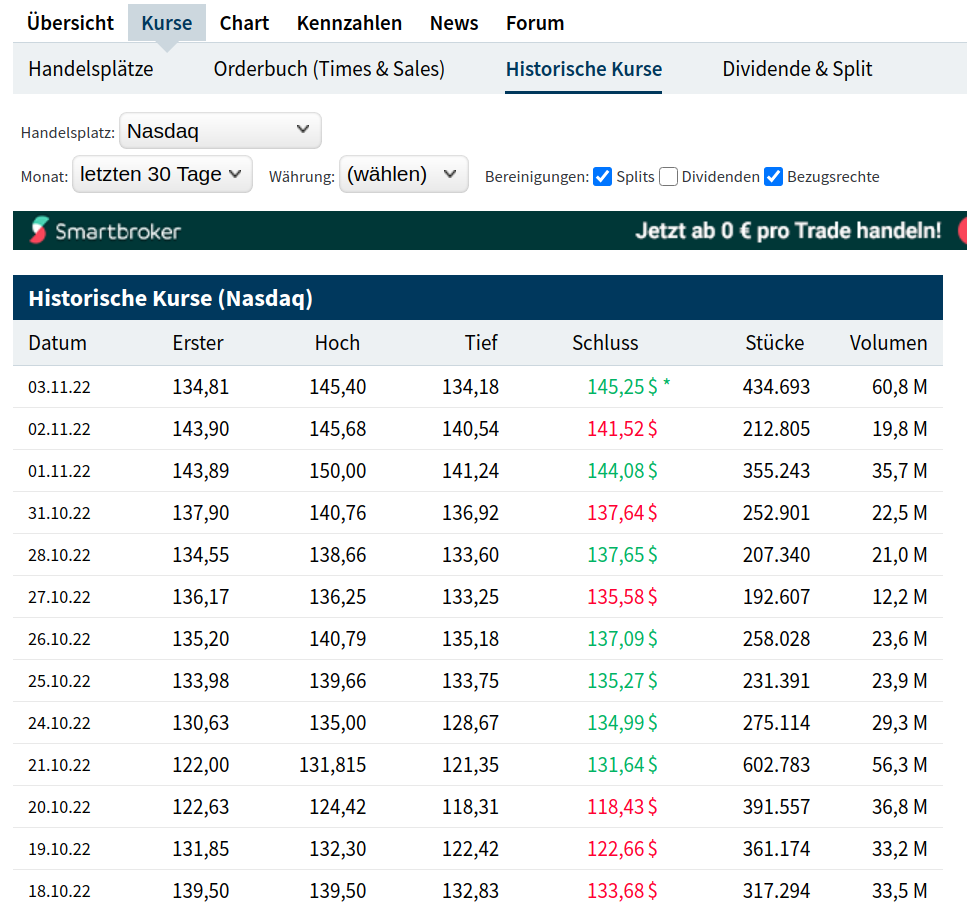Open the Forum tab
Image resolution: width=967 pixels, height=904 pixels.
535,23
